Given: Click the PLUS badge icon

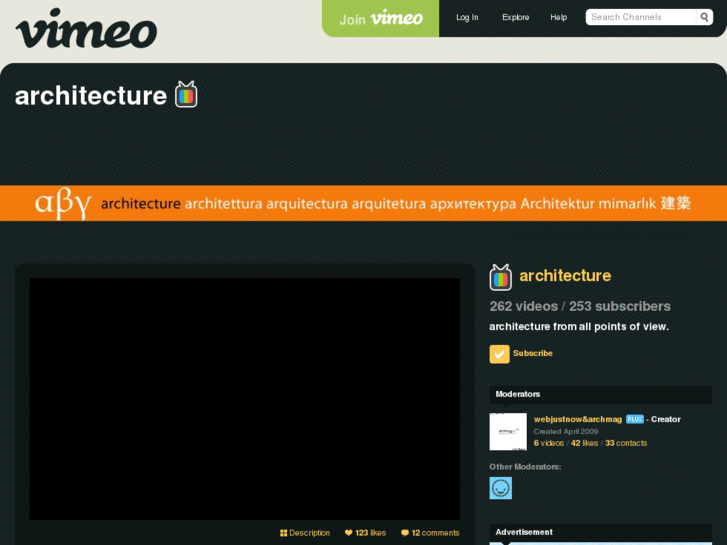Looking at the screenshot, I should [x=635, y=419].
